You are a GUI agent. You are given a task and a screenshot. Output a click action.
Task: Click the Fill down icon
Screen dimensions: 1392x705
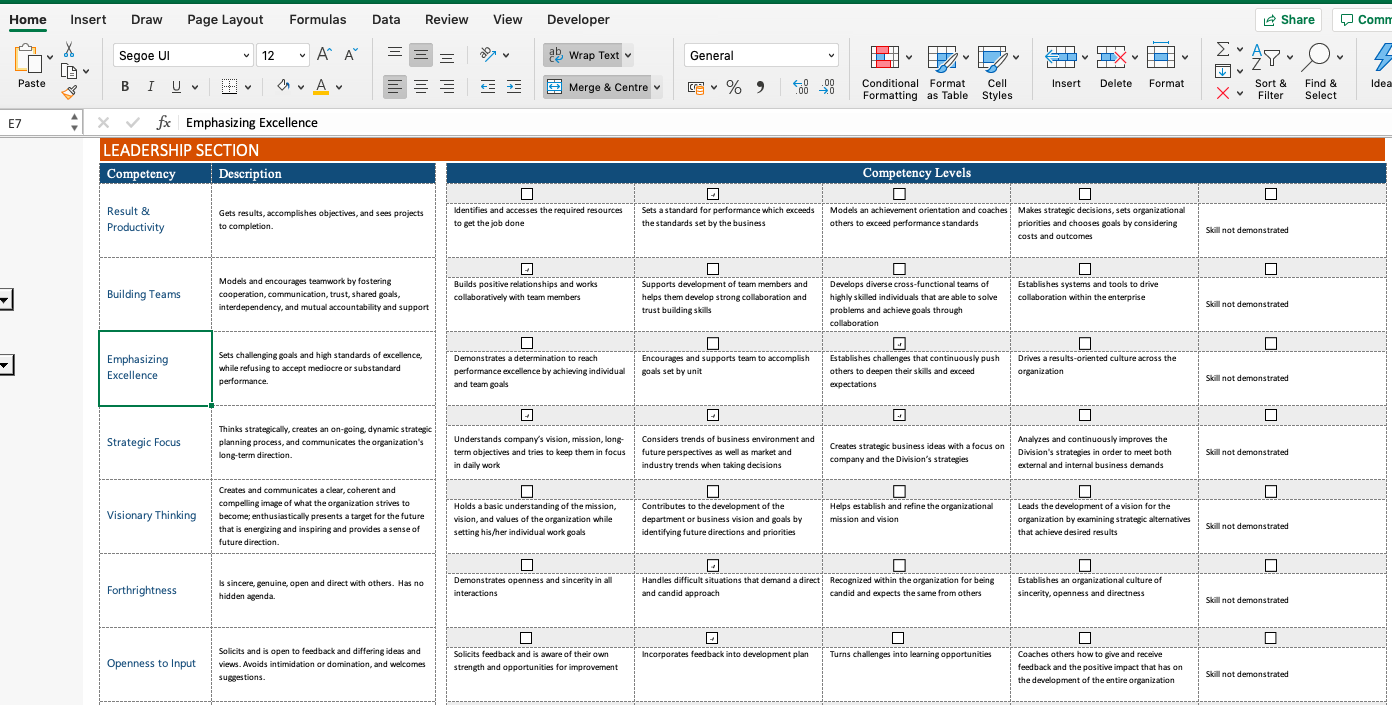[1222, 71]
